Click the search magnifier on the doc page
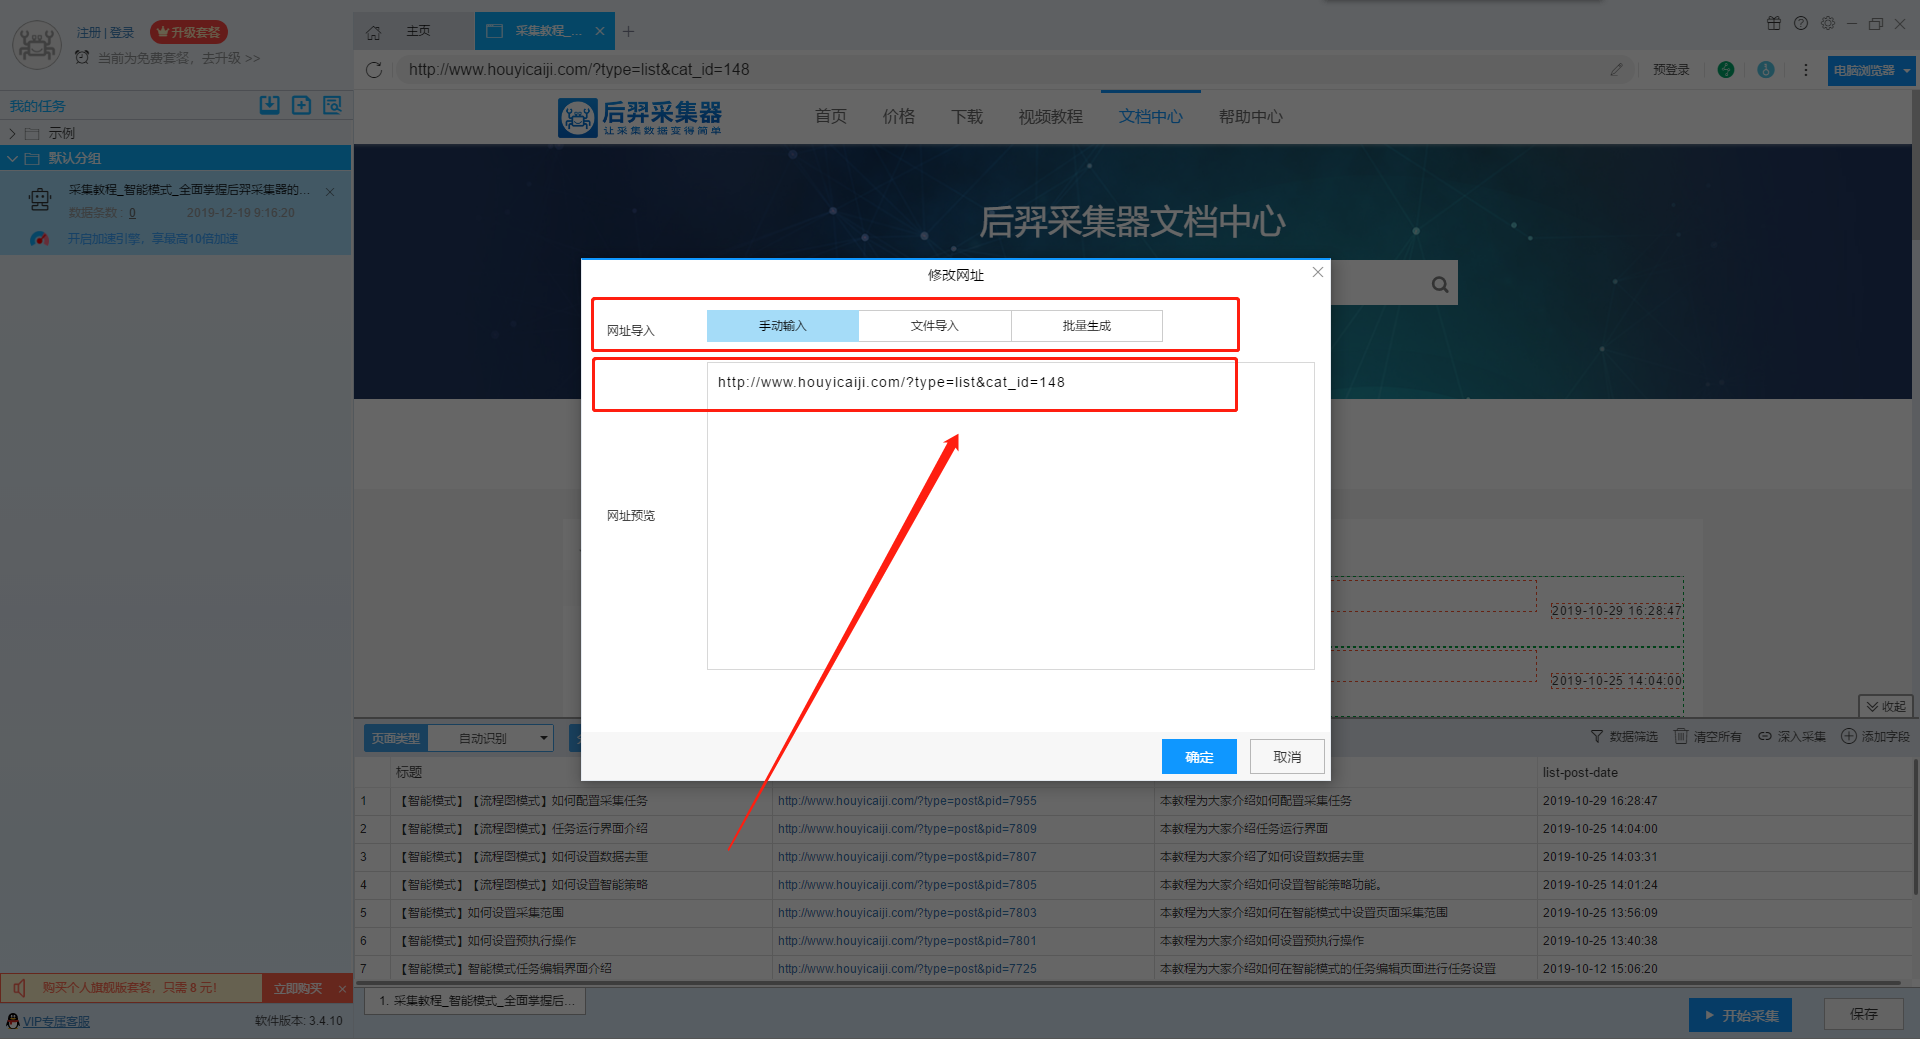The width and height of the screenshot is (1920, 1039). [1440, 284]
